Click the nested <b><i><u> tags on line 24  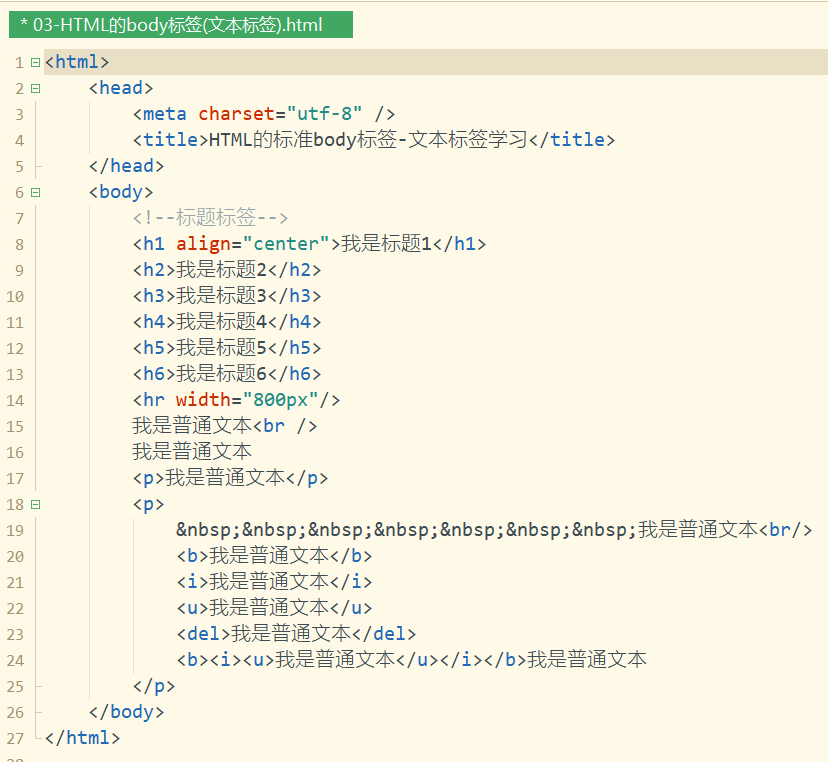(x=225, y=659)
